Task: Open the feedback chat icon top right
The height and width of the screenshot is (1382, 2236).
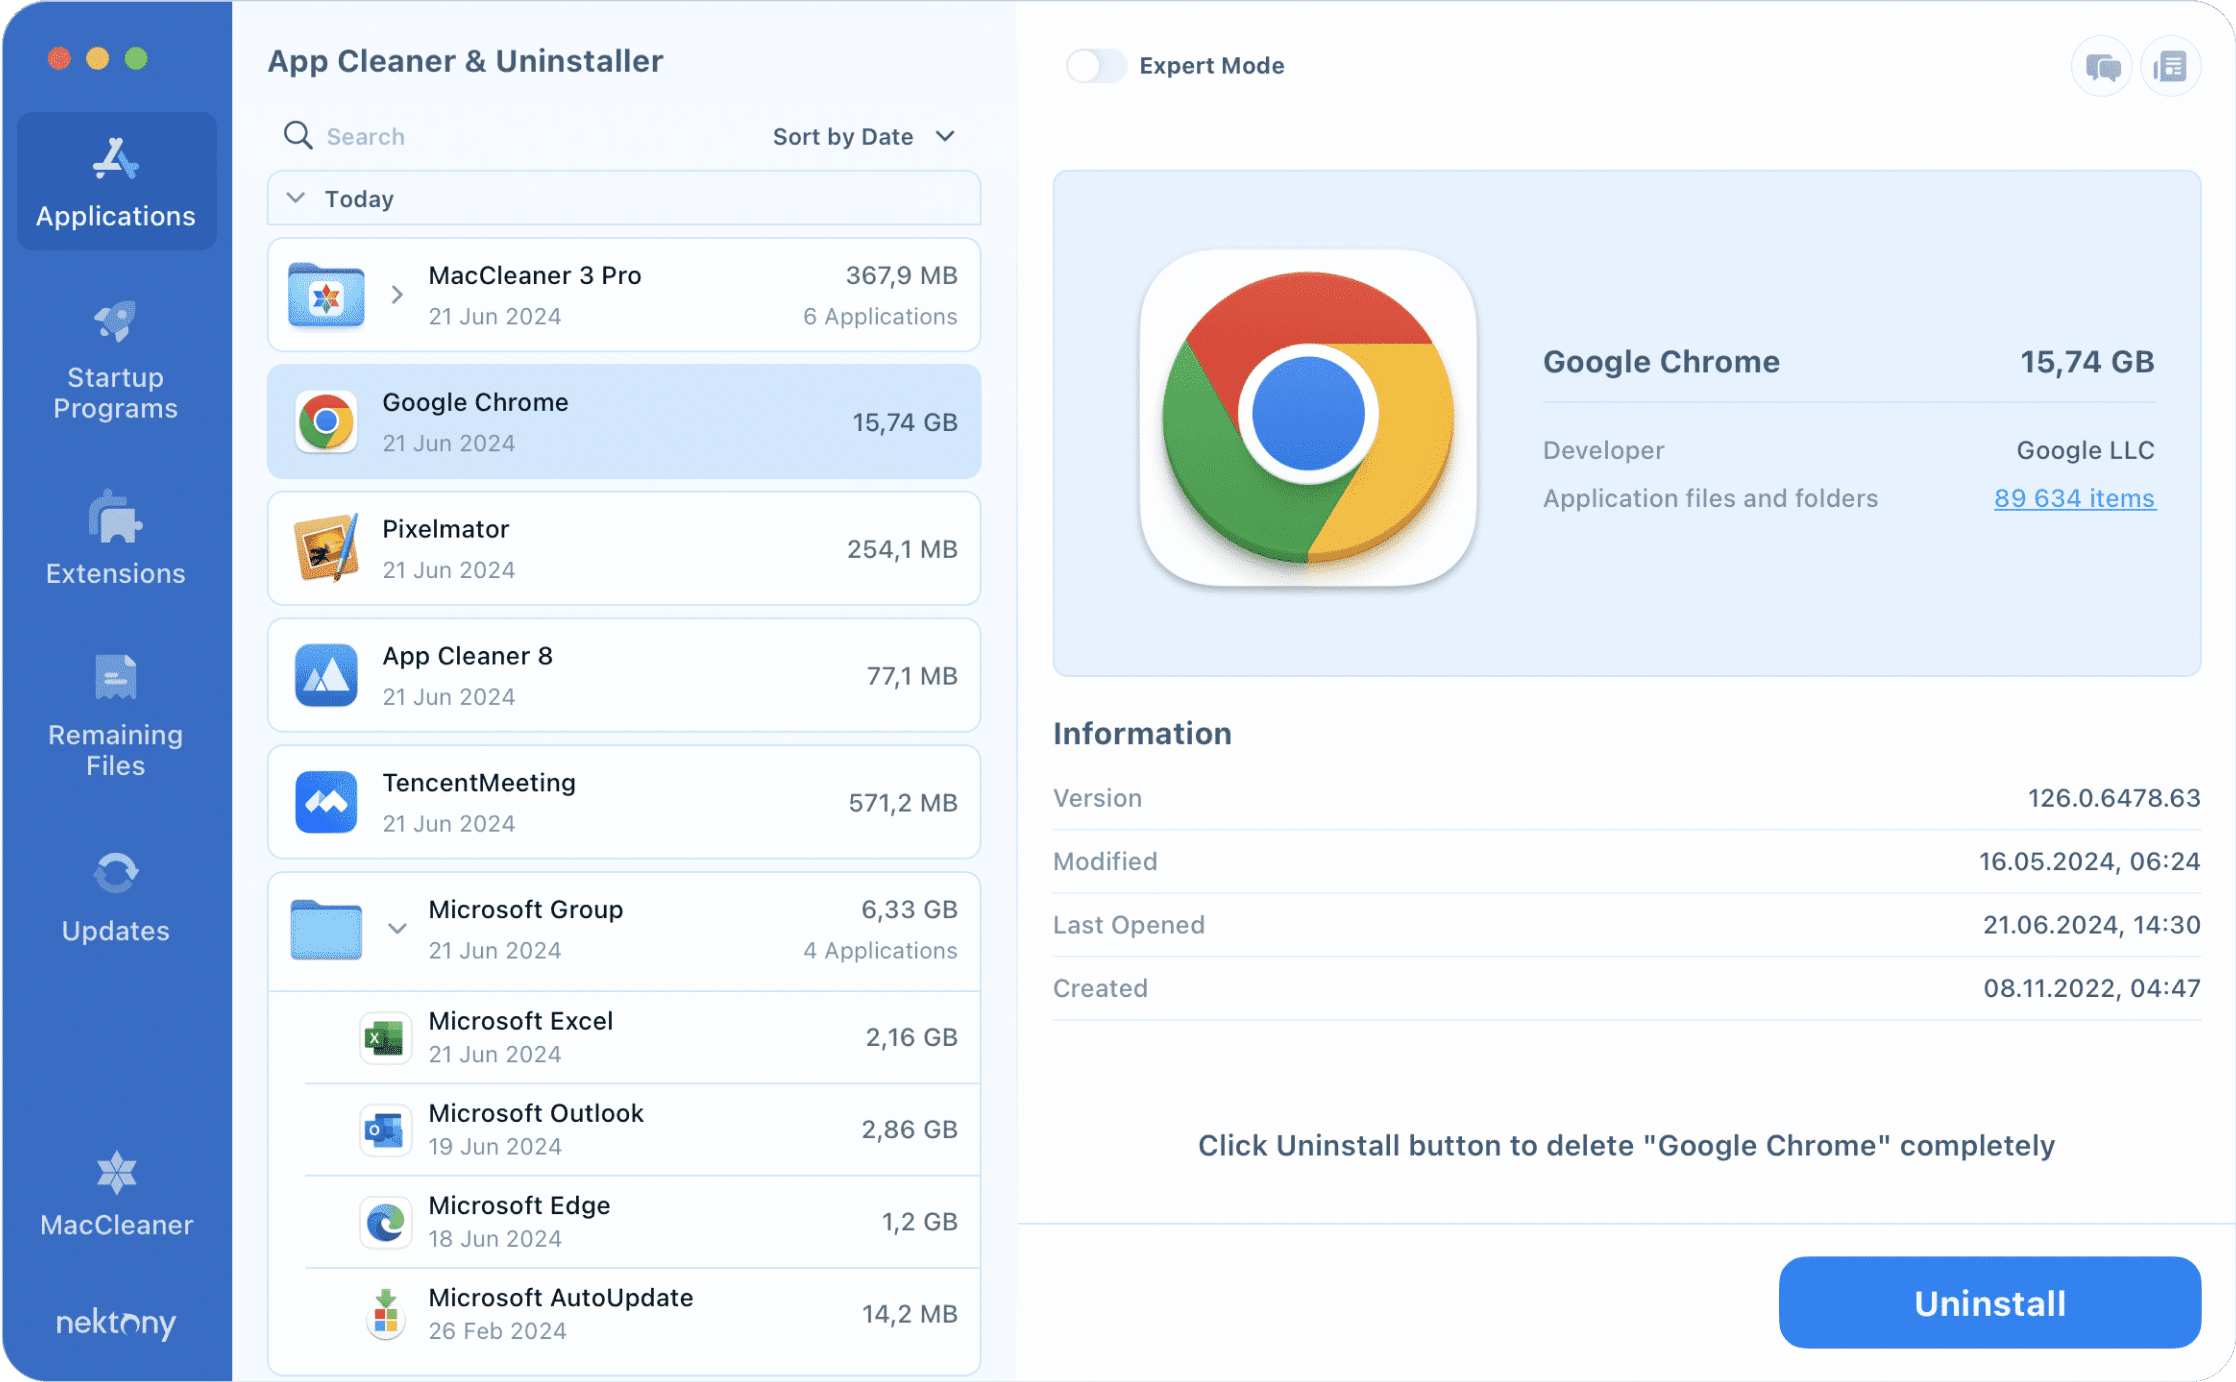Action: [2100, 66]
